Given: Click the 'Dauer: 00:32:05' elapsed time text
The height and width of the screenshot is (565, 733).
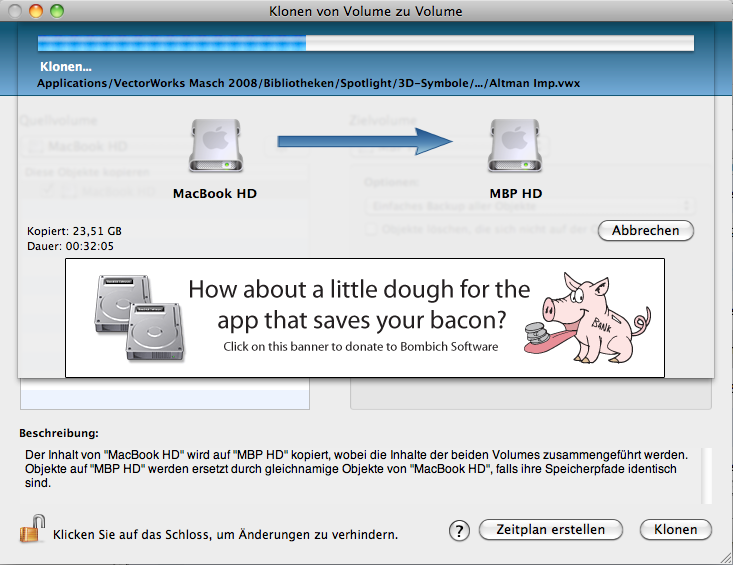Looking at the screenshot, I should coord(70,246).
